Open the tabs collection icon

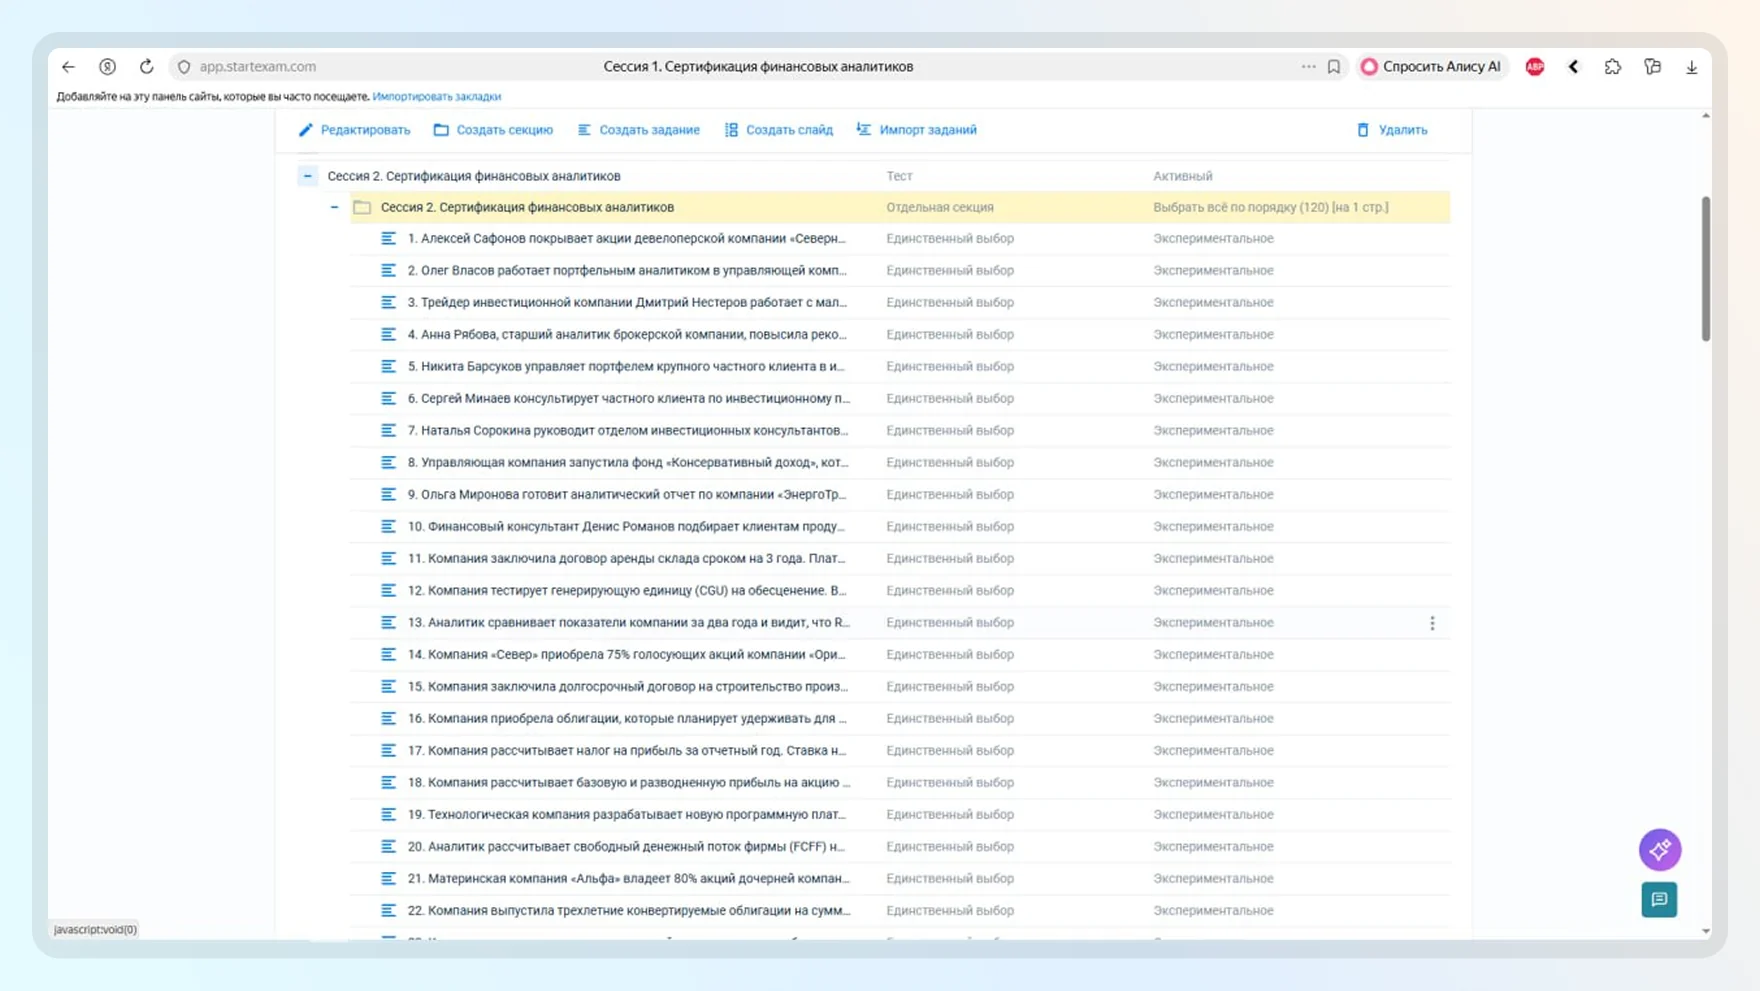[1652, 67]
